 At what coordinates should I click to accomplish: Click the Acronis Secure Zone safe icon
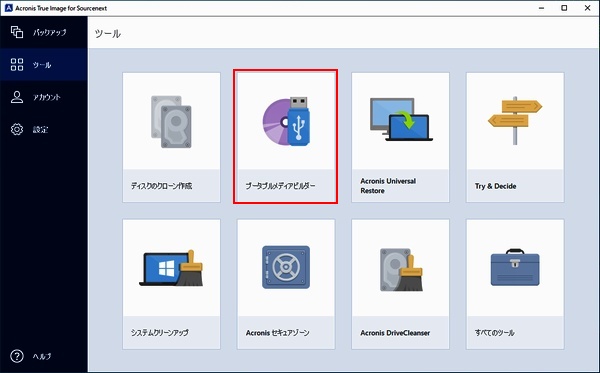point(286,267)
